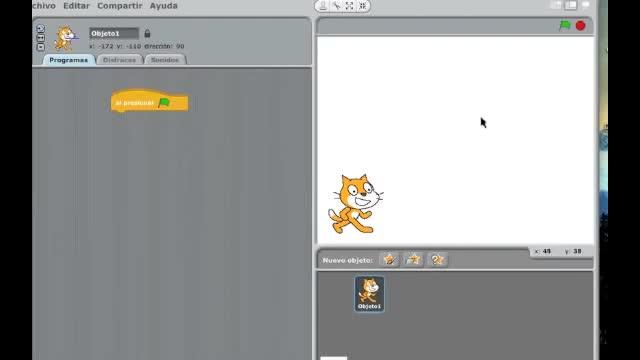Select the delete scissors tool
Screen dimensions: 640x360
tap(336, 6)
